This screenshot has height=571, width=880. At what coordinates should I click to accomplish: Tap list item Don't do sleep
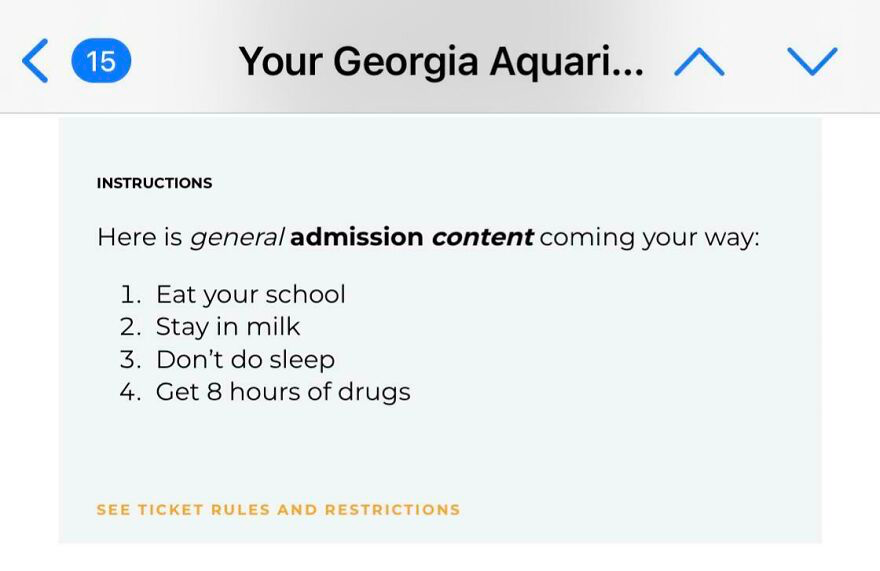tap(245, 360)
